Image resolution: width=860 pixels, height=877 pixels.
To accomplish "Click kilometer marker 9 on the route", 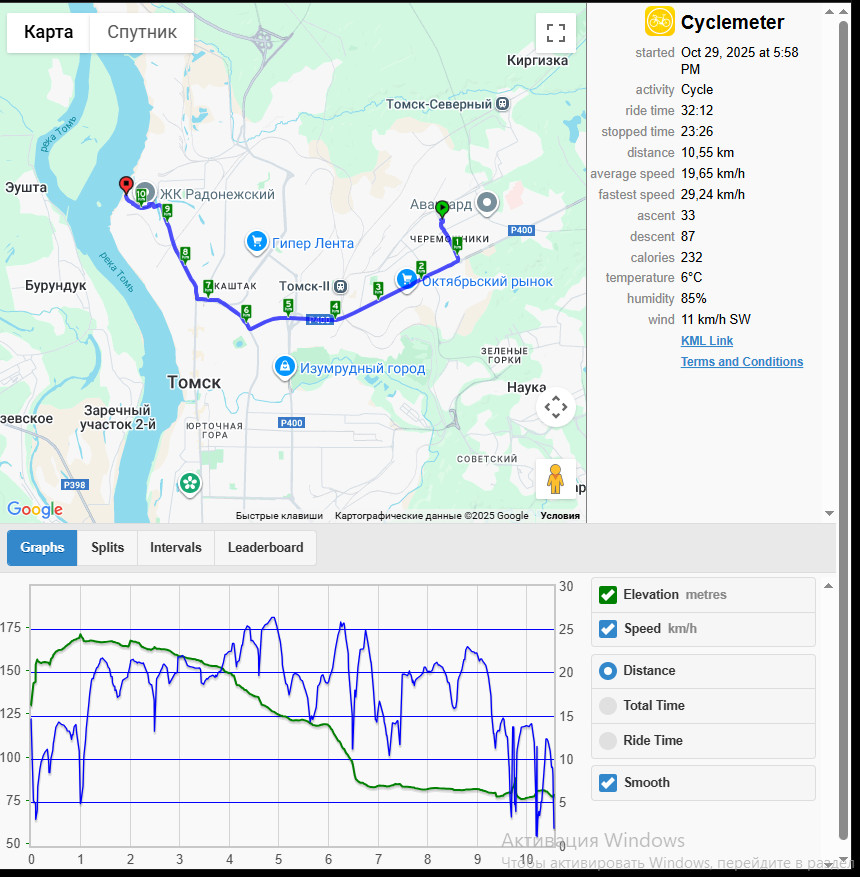I will pyautogui.click(x=167, y=211).
